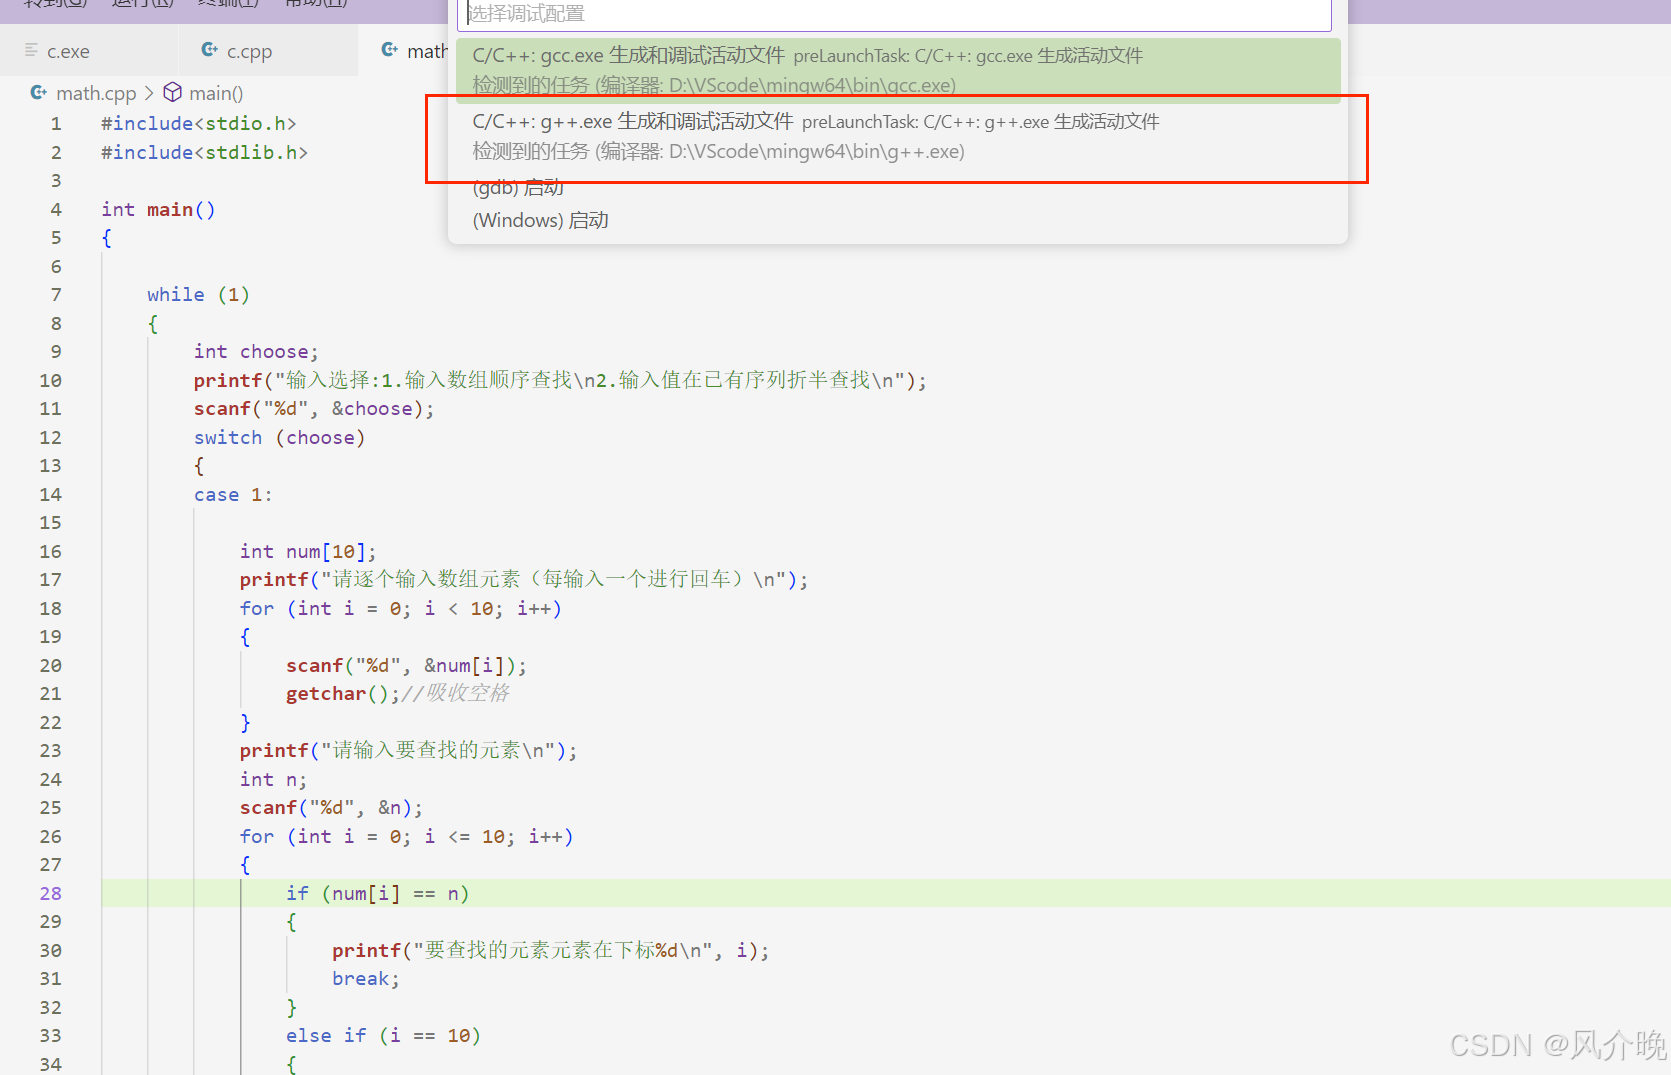Click the C++ icon beside math.cpp breadcrumb
1671x1075 pixels.
[37, 92]
